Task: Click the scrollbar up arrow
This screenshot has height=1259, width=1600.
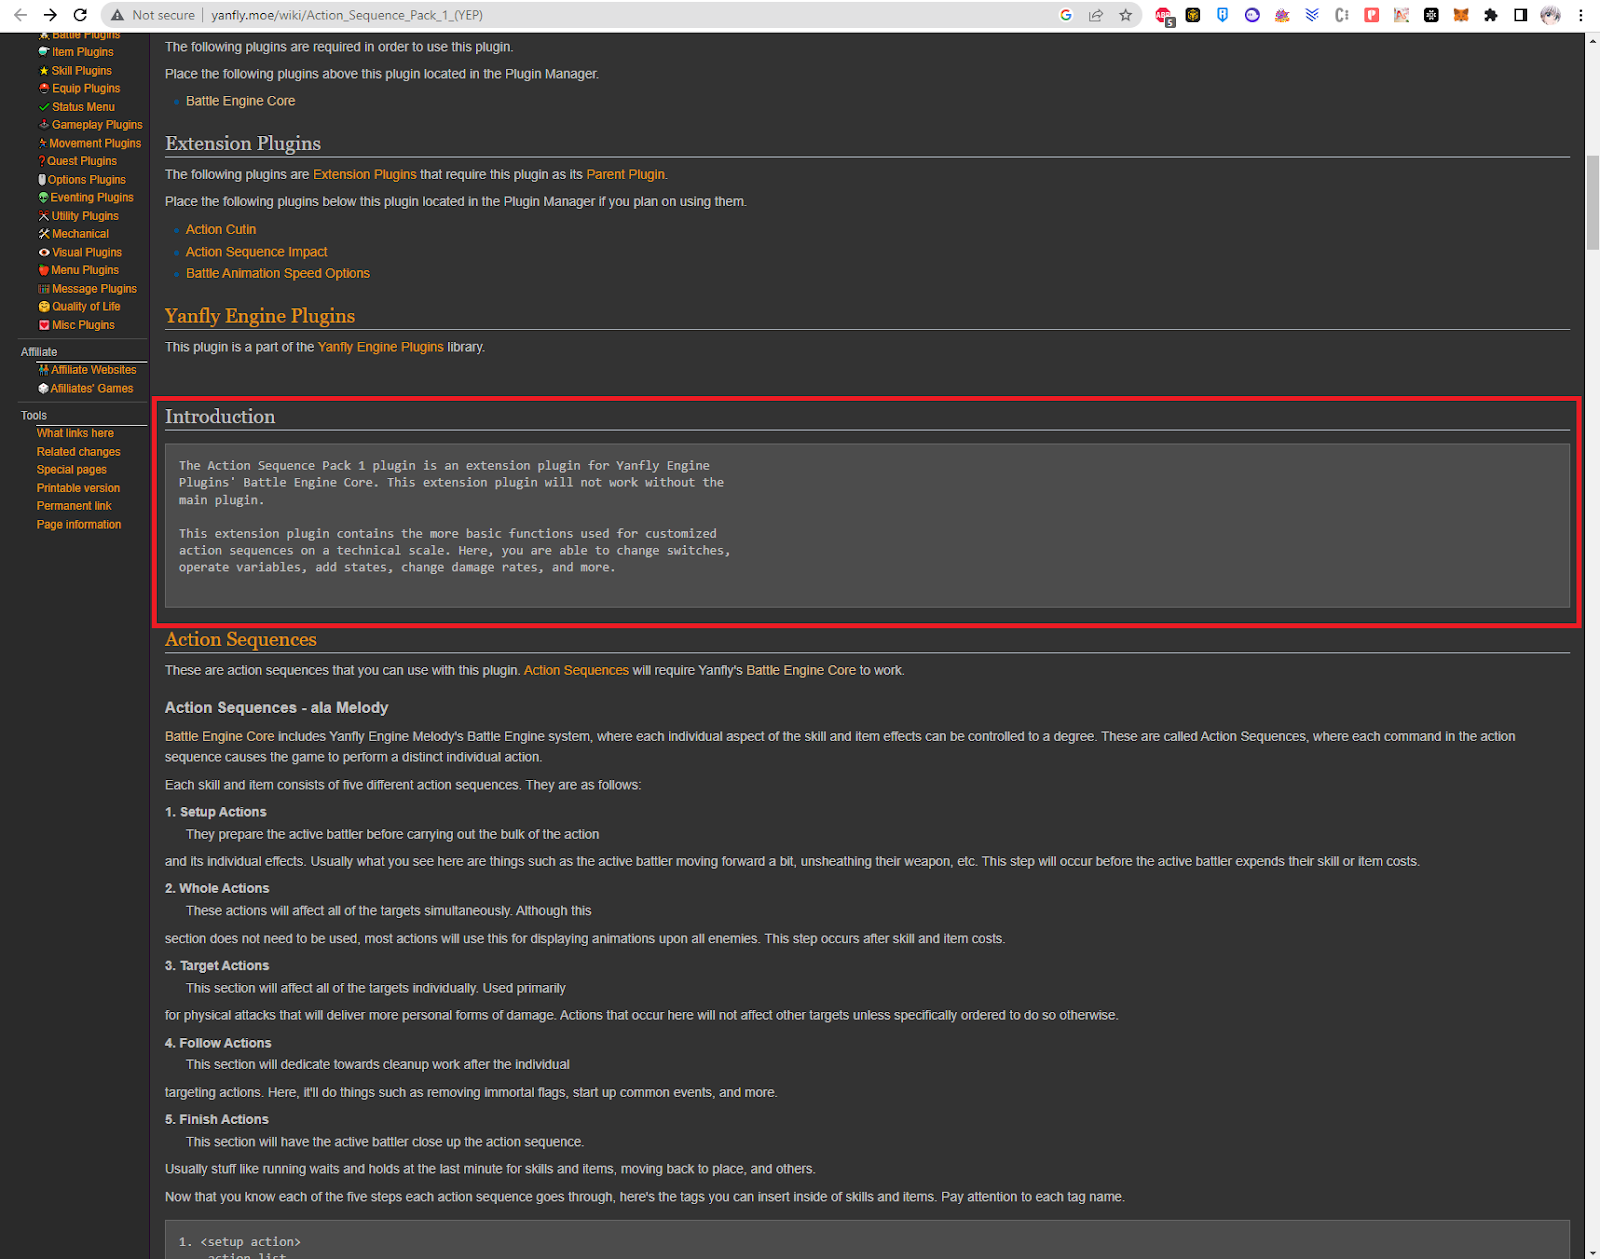Action: click(1592, 40)
